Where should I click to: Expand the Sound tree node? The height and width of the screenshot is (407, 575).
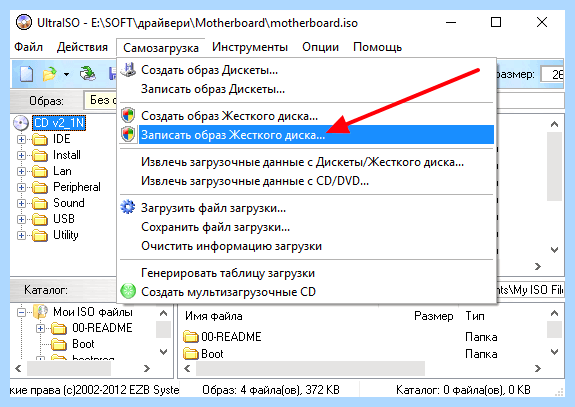click(x=21, y=203)
